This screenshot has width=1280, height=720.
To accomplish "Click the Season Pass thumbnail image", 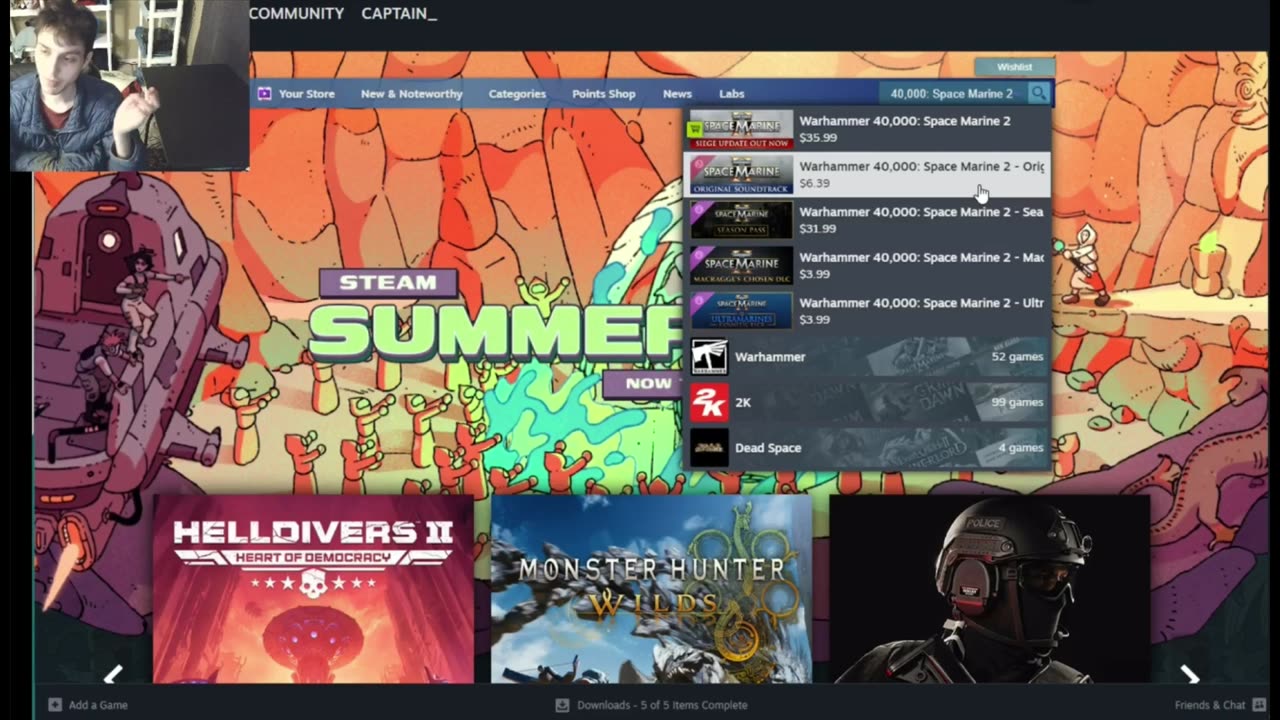I will point(741,220).
